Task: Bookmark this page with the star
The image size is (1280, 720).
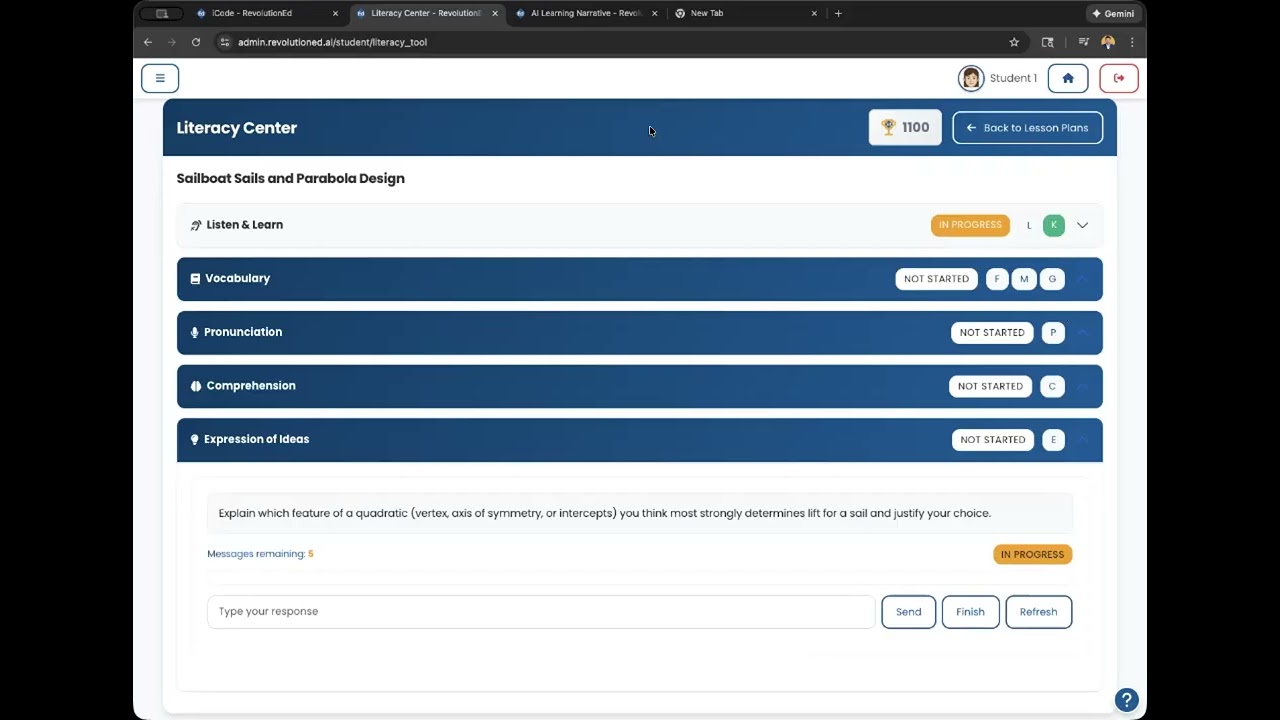Action: pyautogui.click(x=1014, y=42)
